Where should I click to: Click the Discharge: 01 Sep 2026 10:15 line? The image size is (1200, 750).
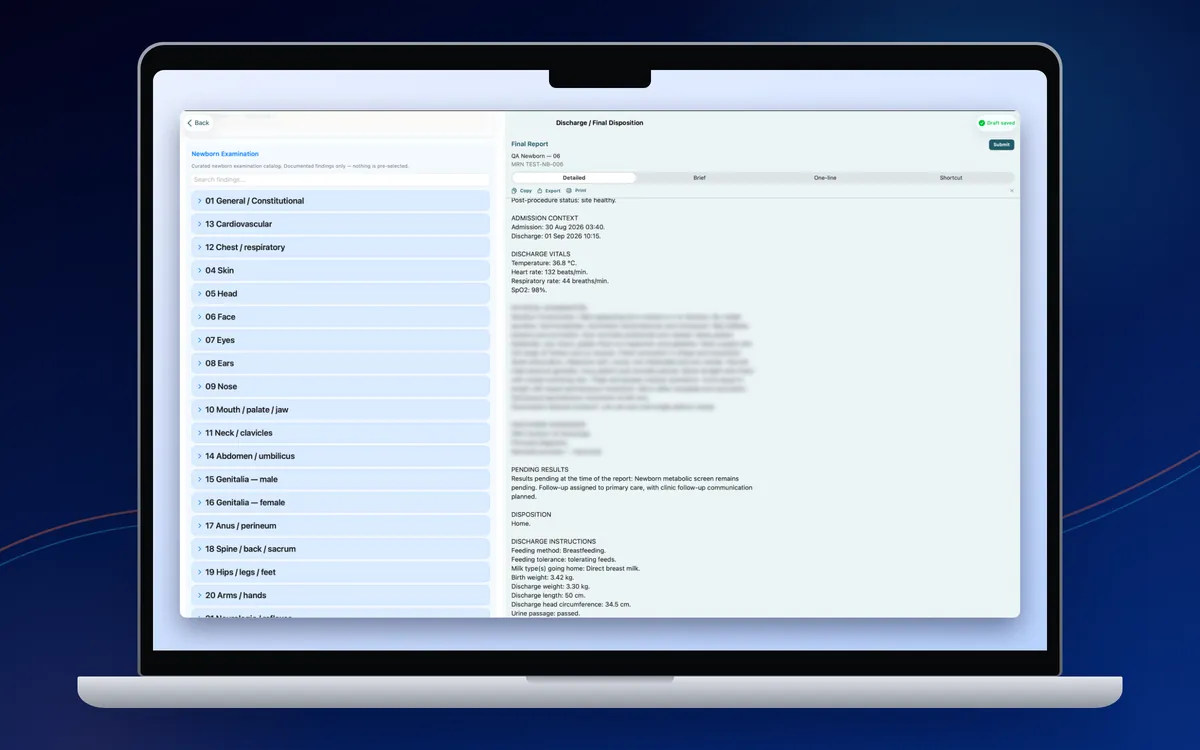556,236
